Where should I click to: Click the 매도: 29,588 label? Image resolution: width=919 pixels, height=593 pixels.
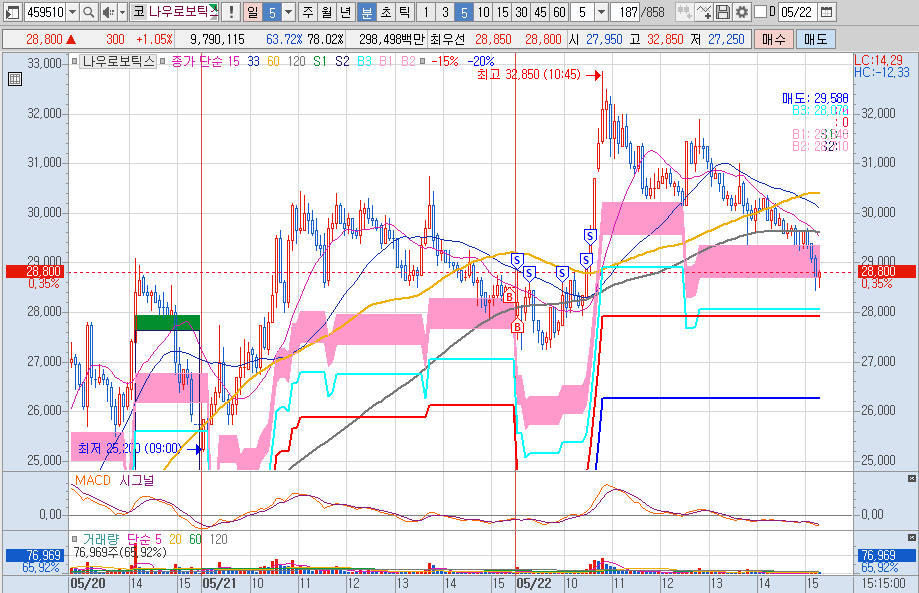815,98
